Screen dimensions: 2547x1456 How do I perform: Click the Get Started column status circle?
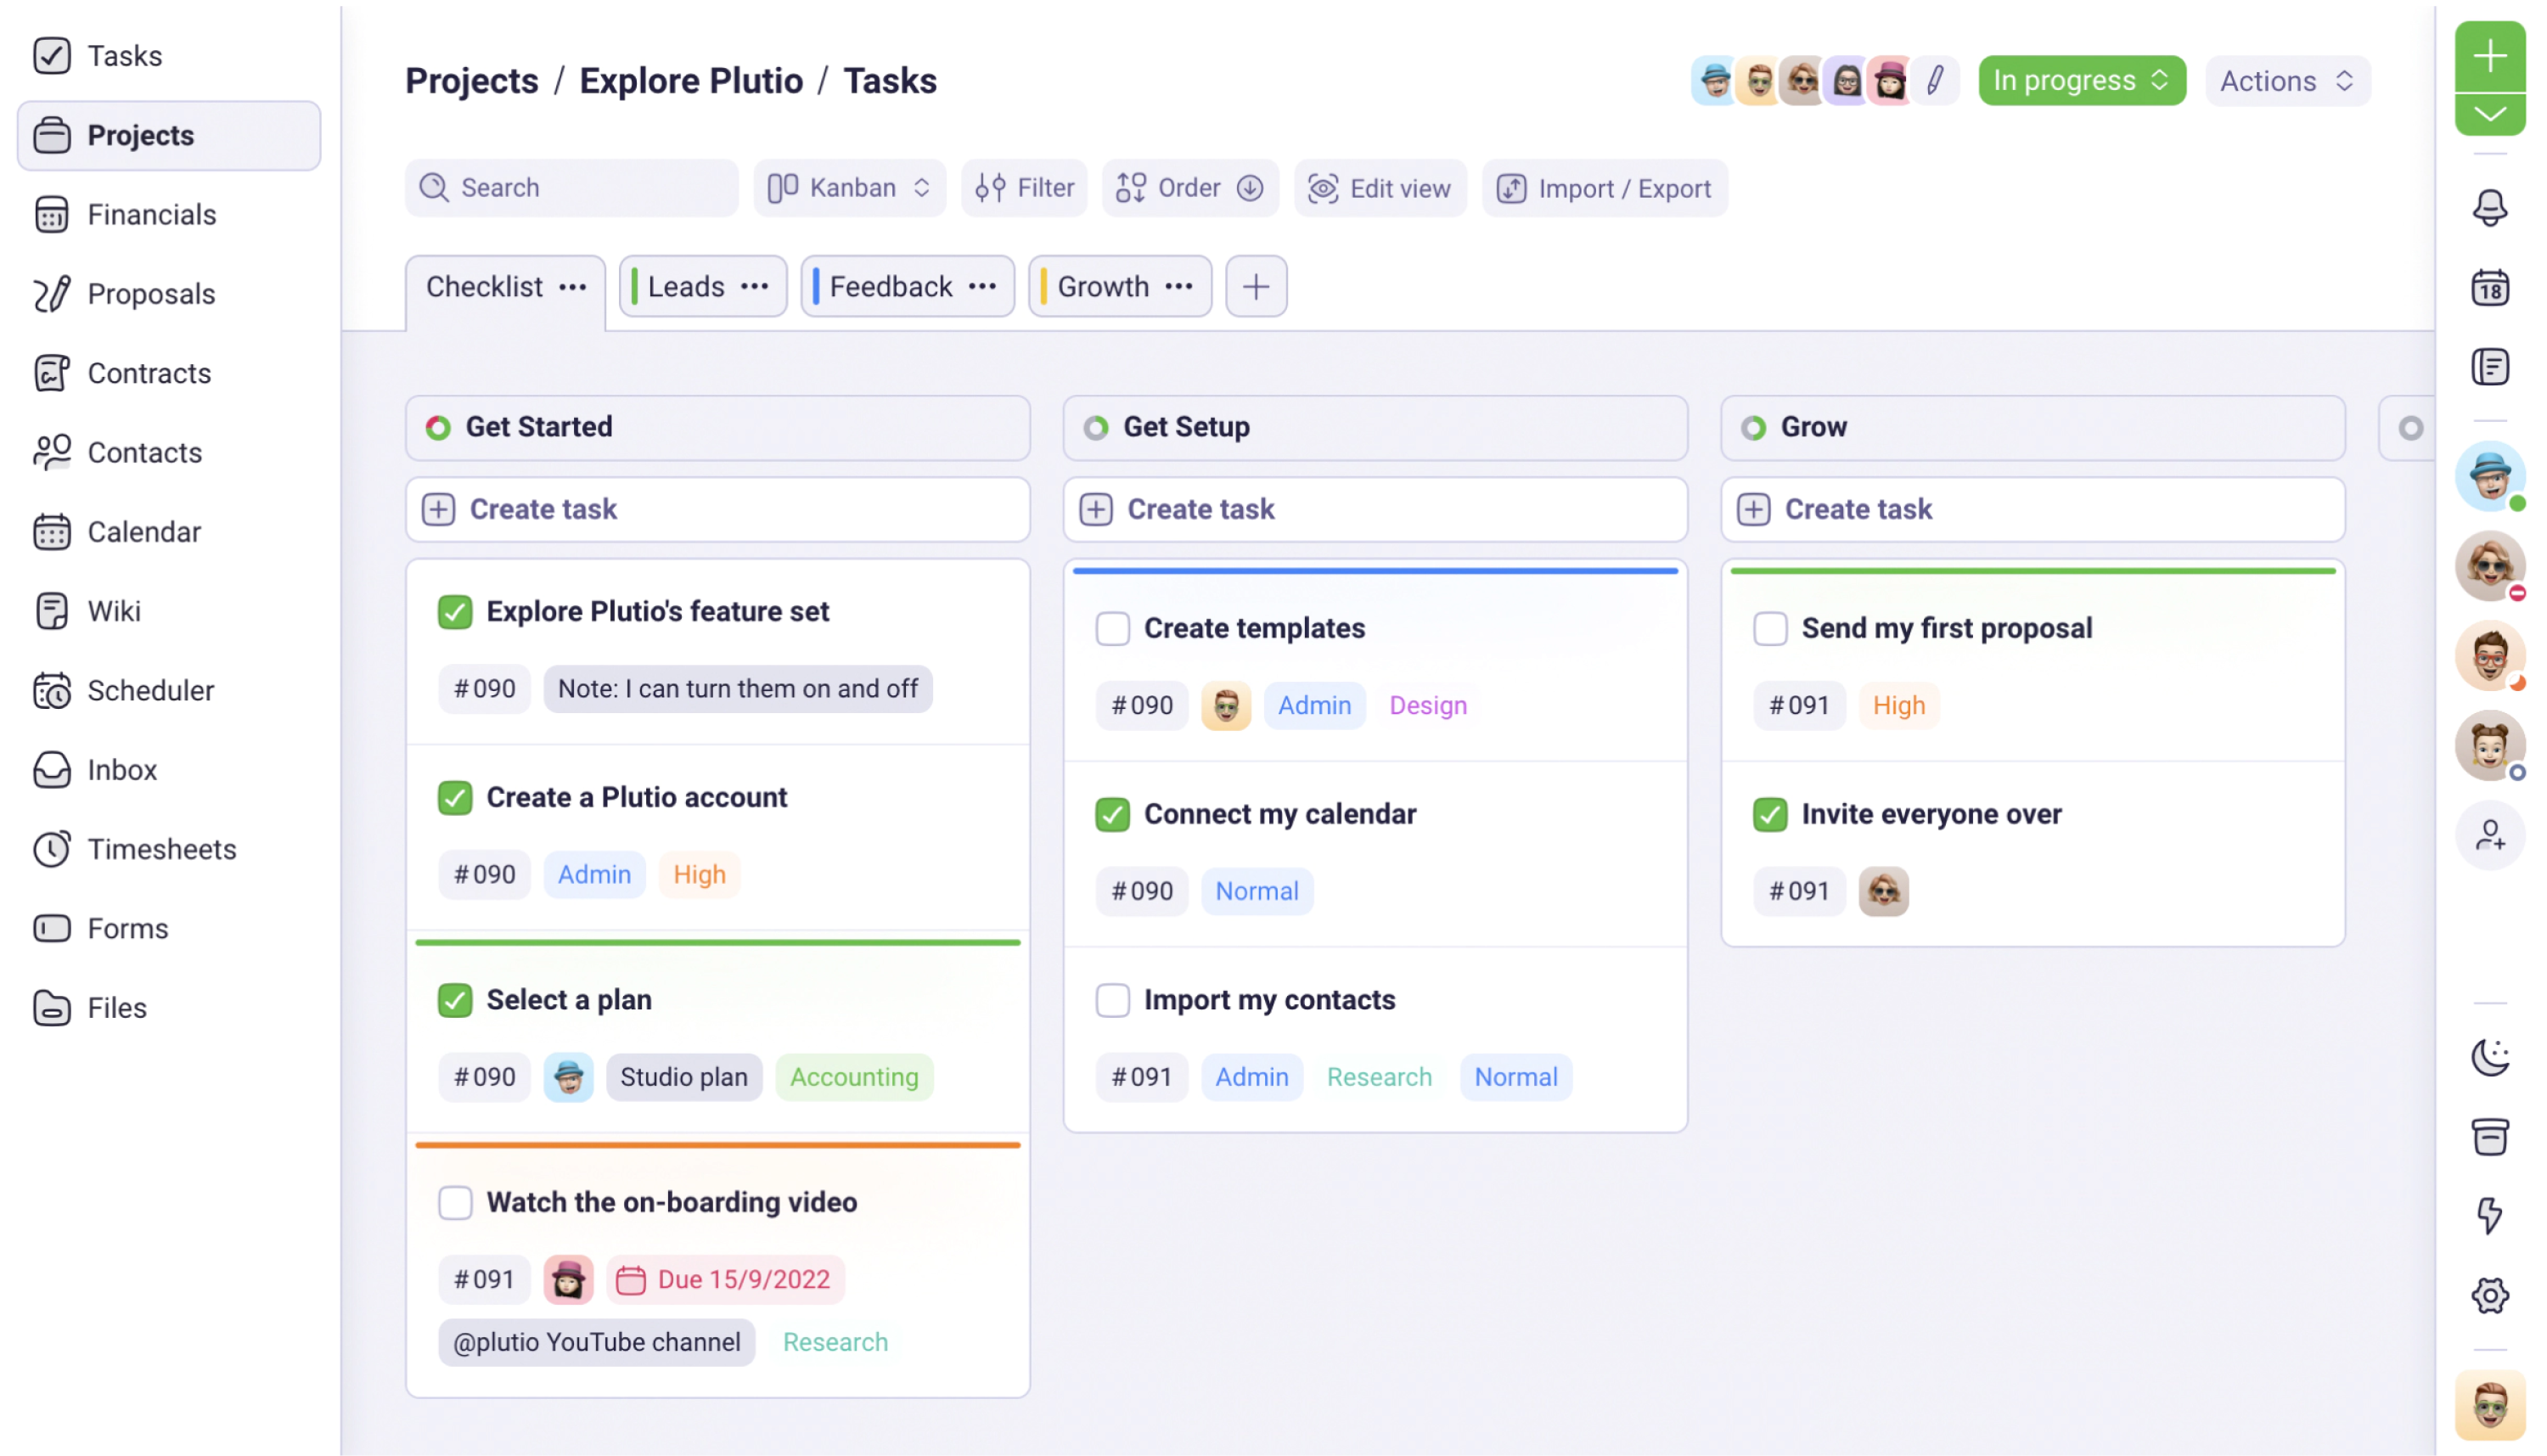pyautogui.click(x=438, y=428)
